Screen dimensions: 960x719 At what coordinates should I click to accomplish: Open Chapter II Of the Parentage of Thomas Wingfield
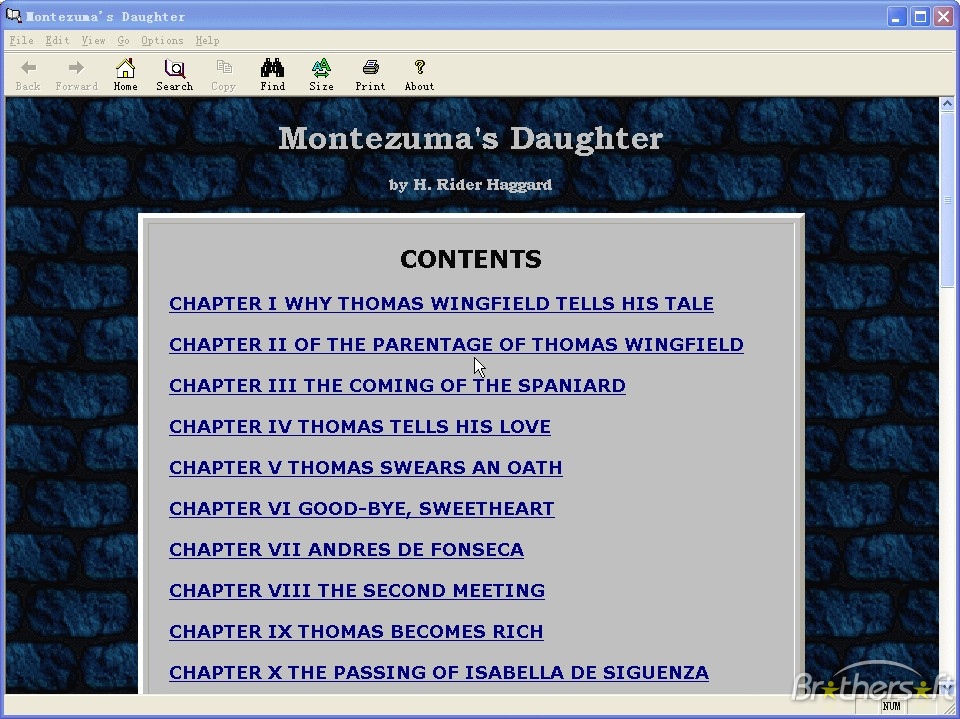[456, 345]
